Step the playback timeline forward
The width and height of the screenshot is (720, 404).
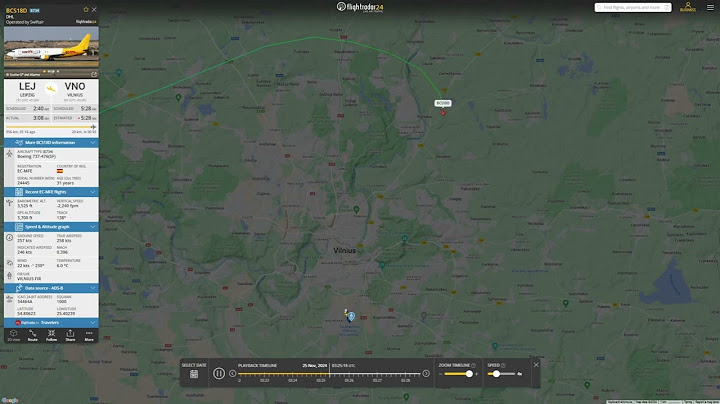426,374
